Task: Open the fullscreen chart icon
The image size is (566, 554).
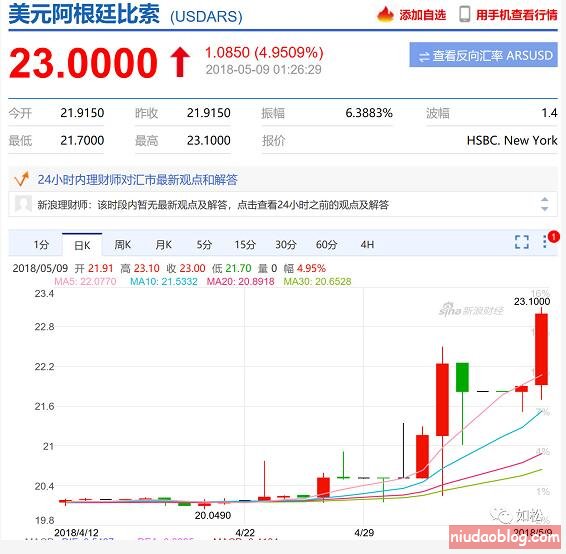Action: click(522, 242)
